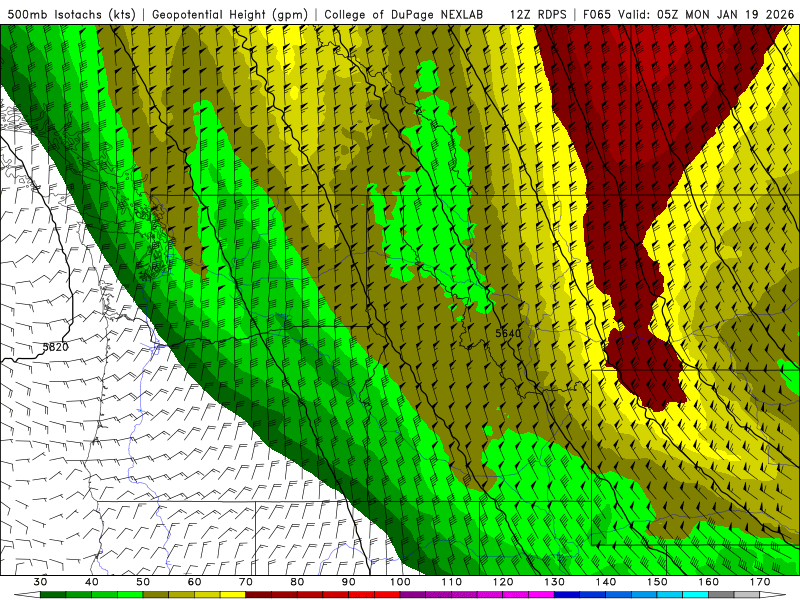The image size is (800, 600).
Task: Select the dark blue swatch right of 130
Action: coord(567,595)
